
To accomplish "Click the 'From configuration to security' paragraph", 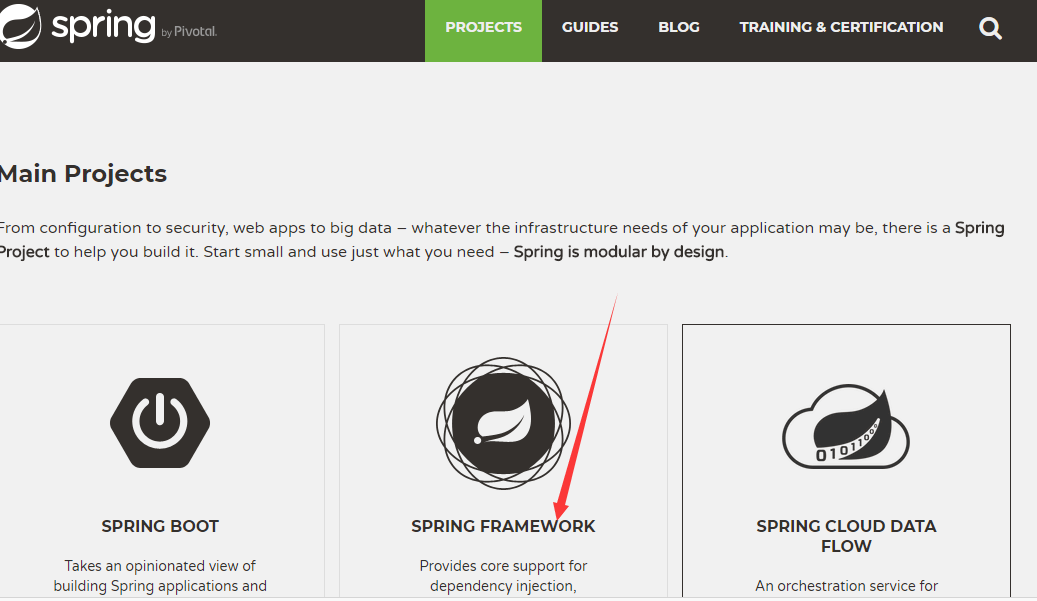I will 502,240.
